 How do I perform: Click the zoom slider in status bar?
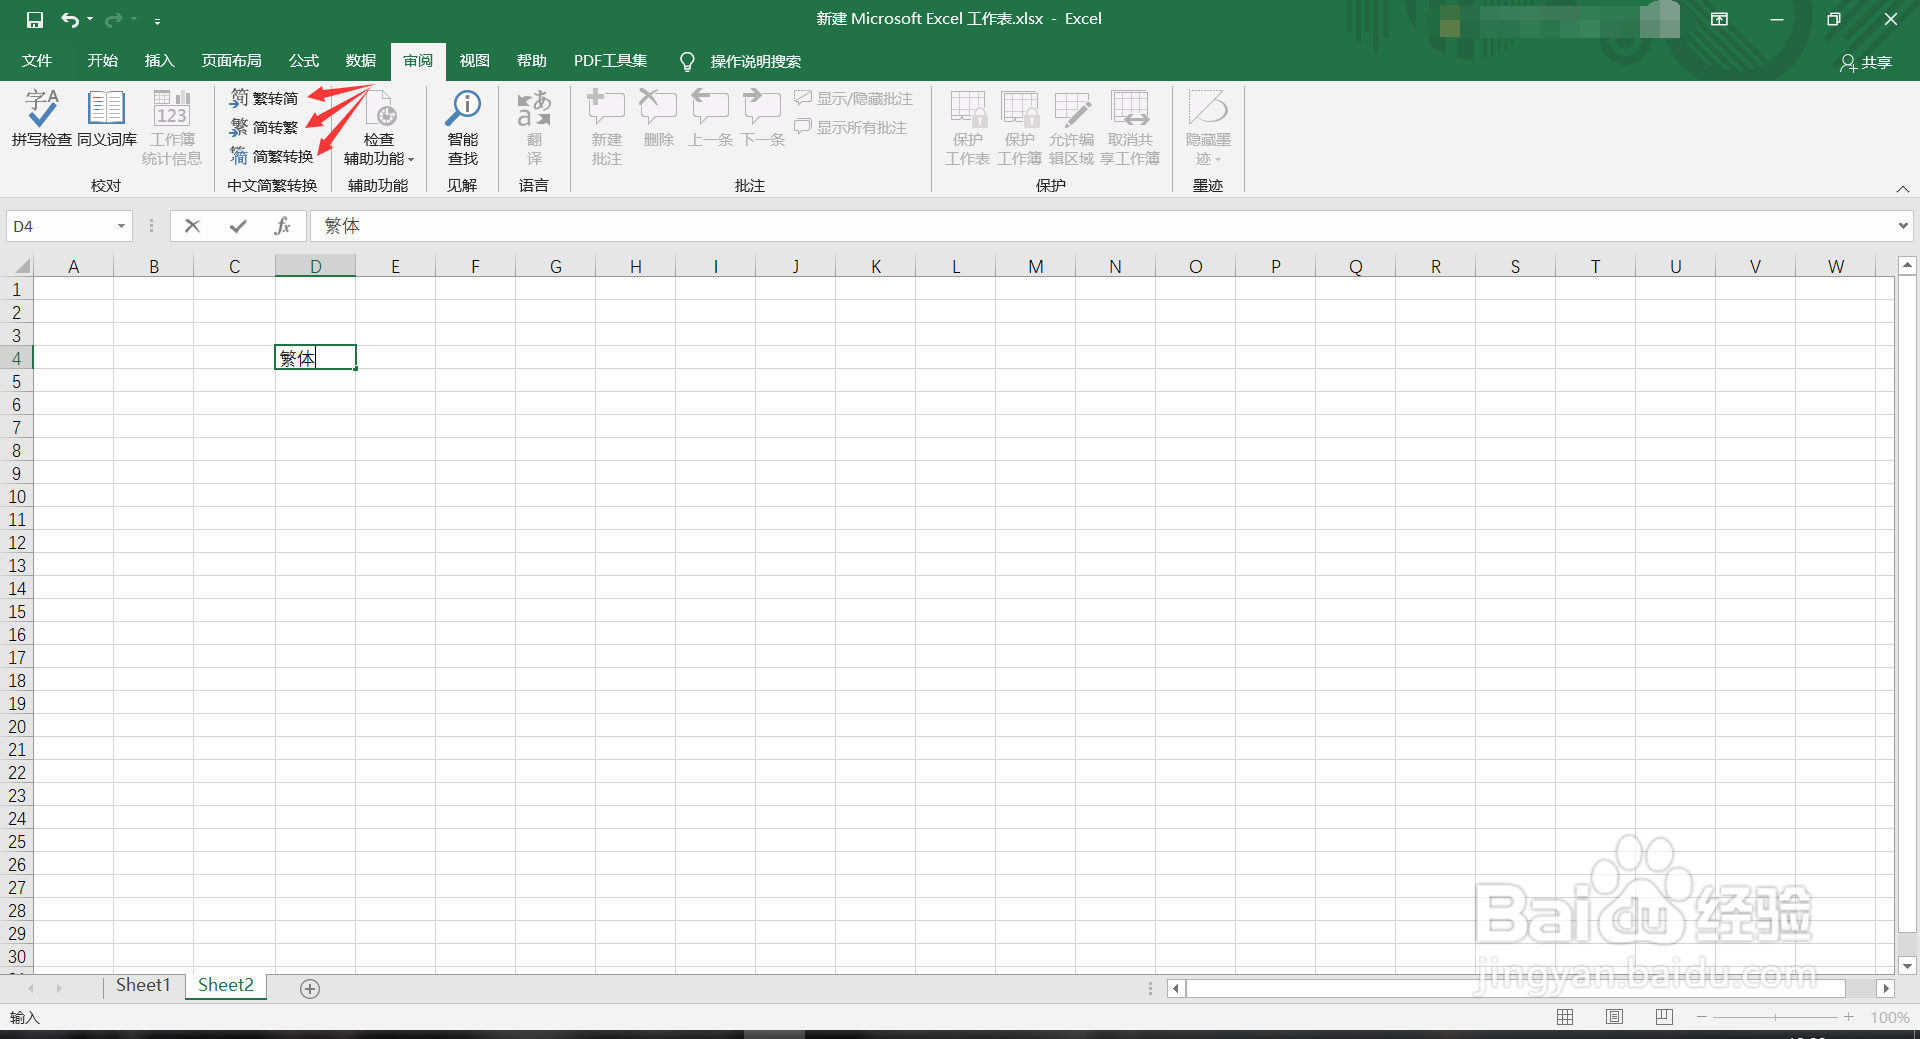click(x=1775, y=1017)
